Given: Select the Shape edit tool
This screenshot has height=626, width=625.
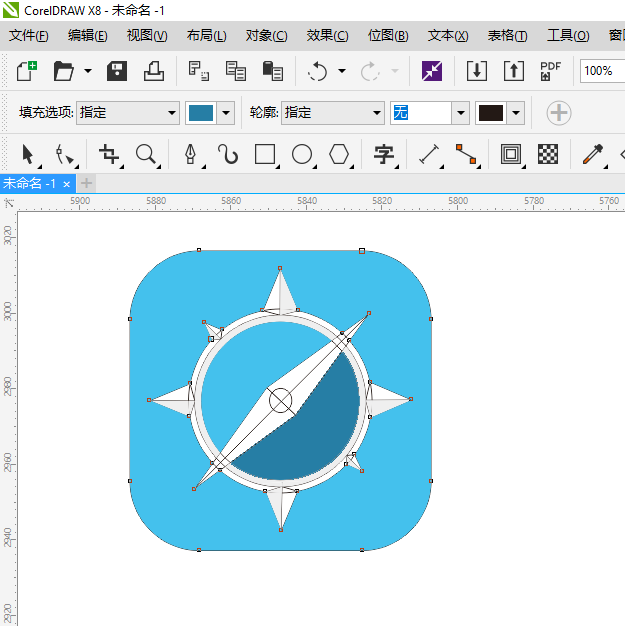Looking at the screenshot, I should coord(65,155).
